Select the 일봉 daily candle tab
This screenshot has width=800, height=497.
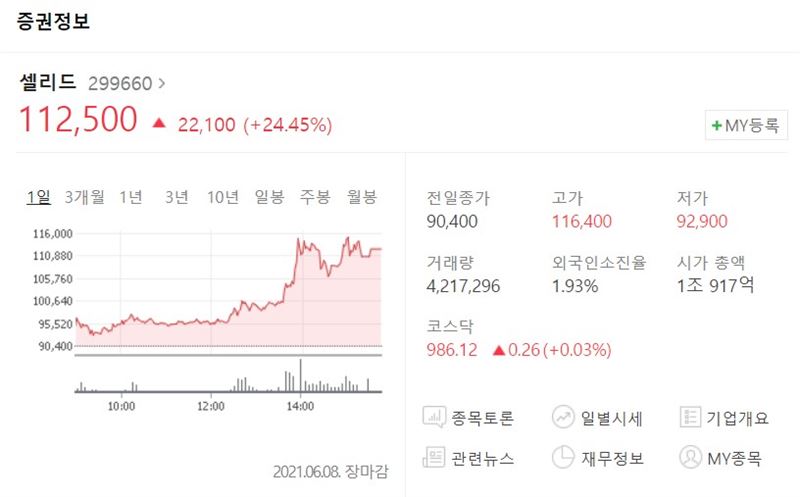[x=270, y=197]
